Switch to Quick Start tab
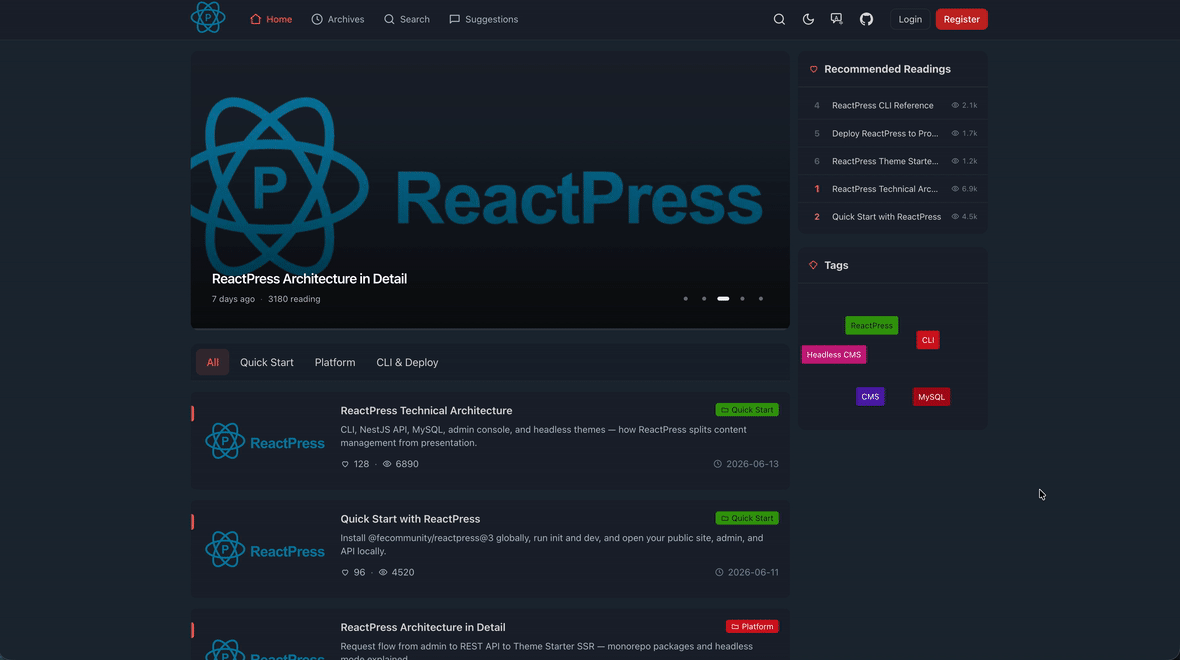The height and width of the screenshot is (660, 1180). pyautogui.click(x=266, y=362)
